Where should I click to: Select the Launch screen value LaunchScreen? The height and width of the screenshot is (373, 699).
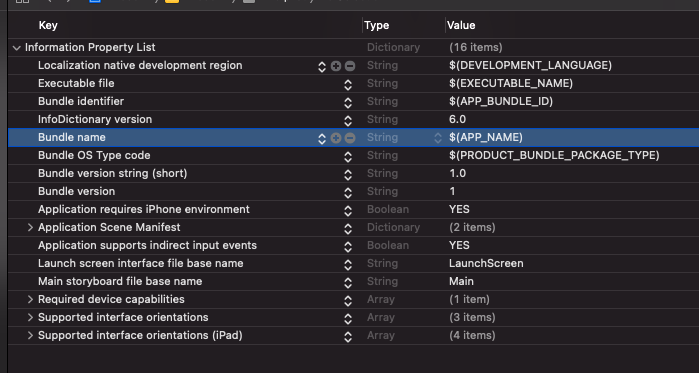click(x=486, y=263)
